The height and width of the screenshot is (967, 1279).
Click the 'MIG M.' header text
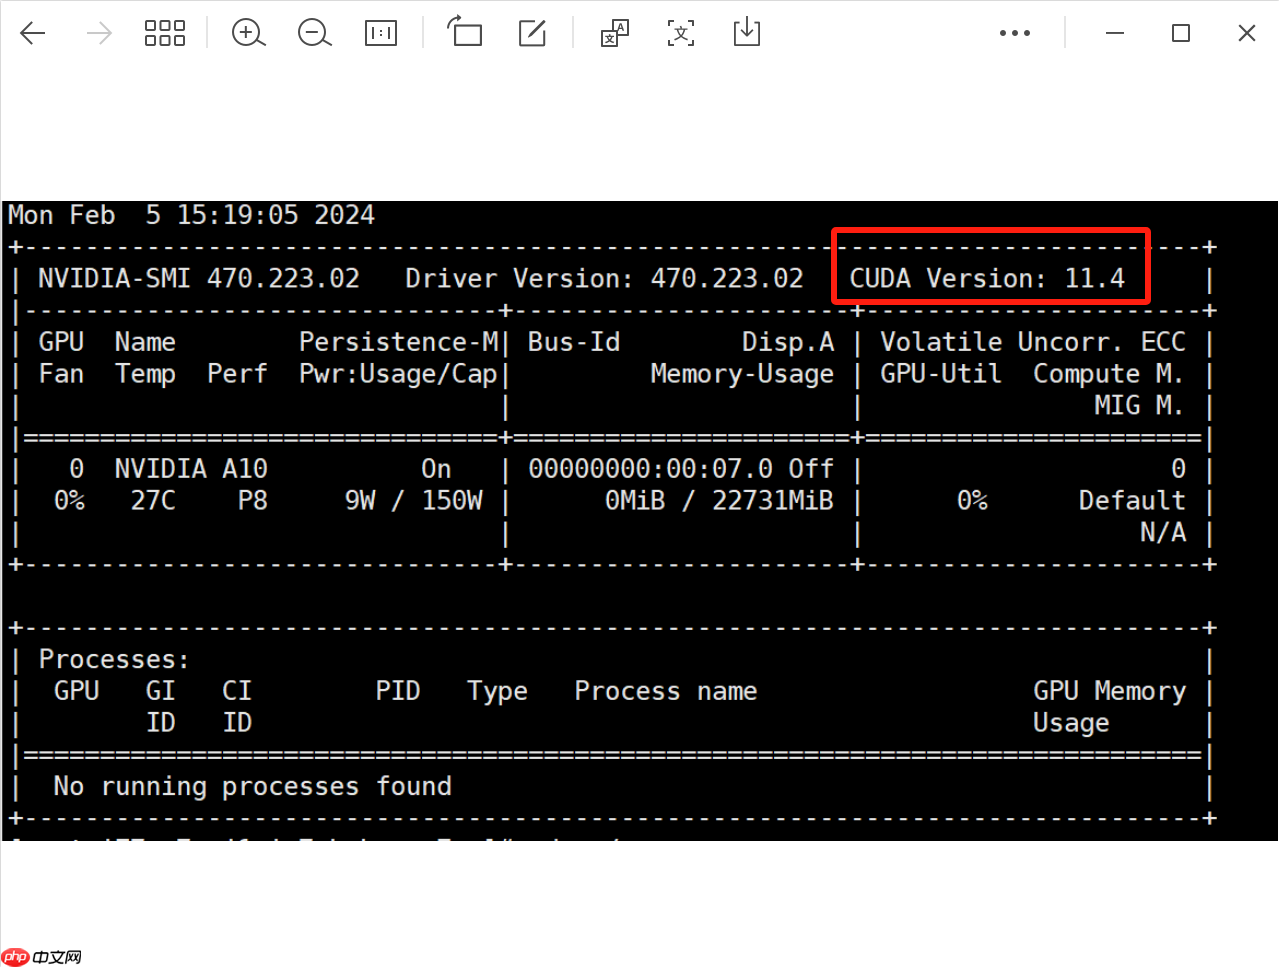tap(1139, 406)
